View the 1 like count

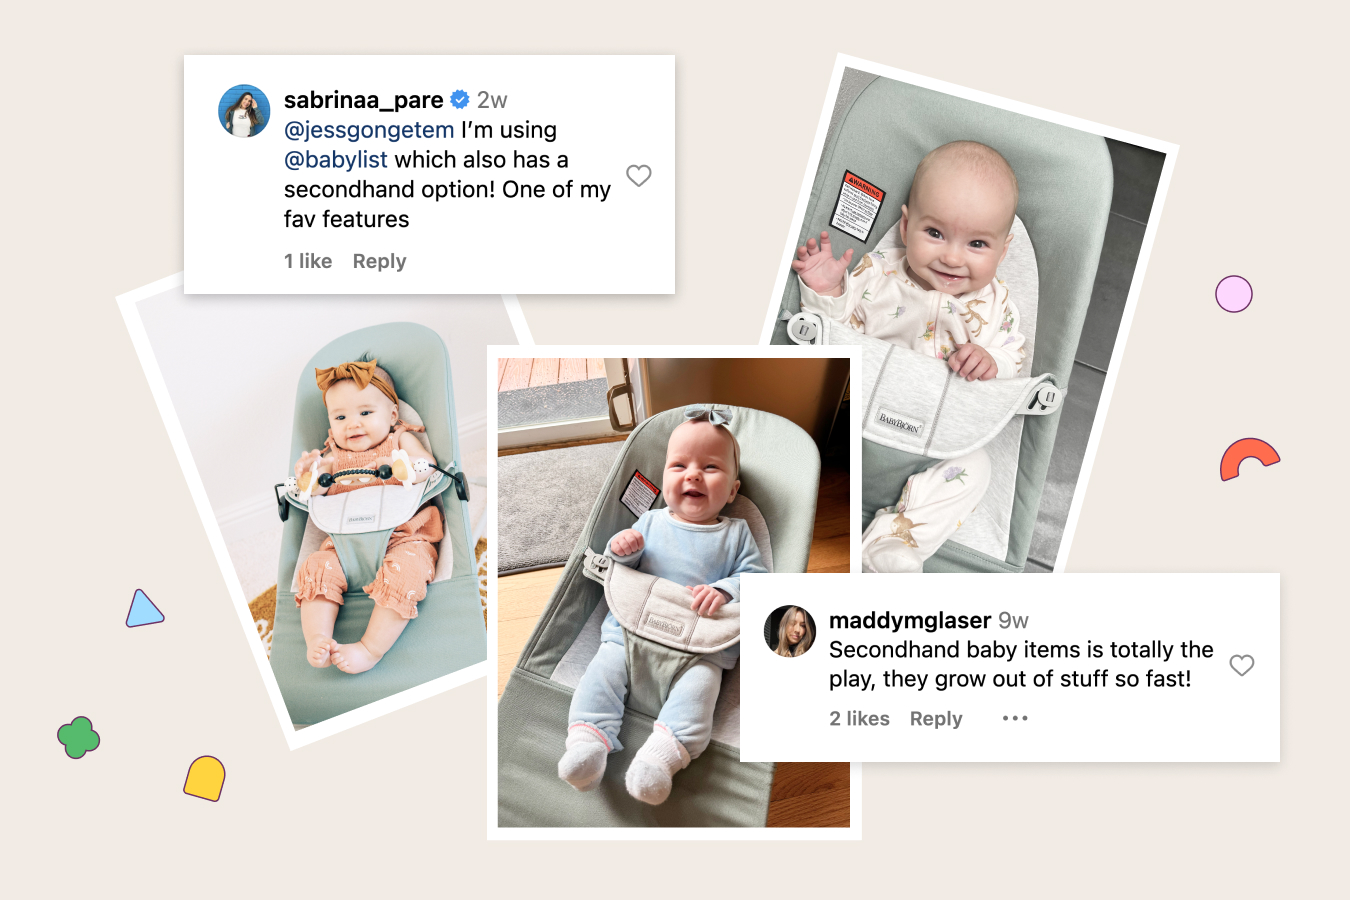pyautogui.click(x=308, y=261)
